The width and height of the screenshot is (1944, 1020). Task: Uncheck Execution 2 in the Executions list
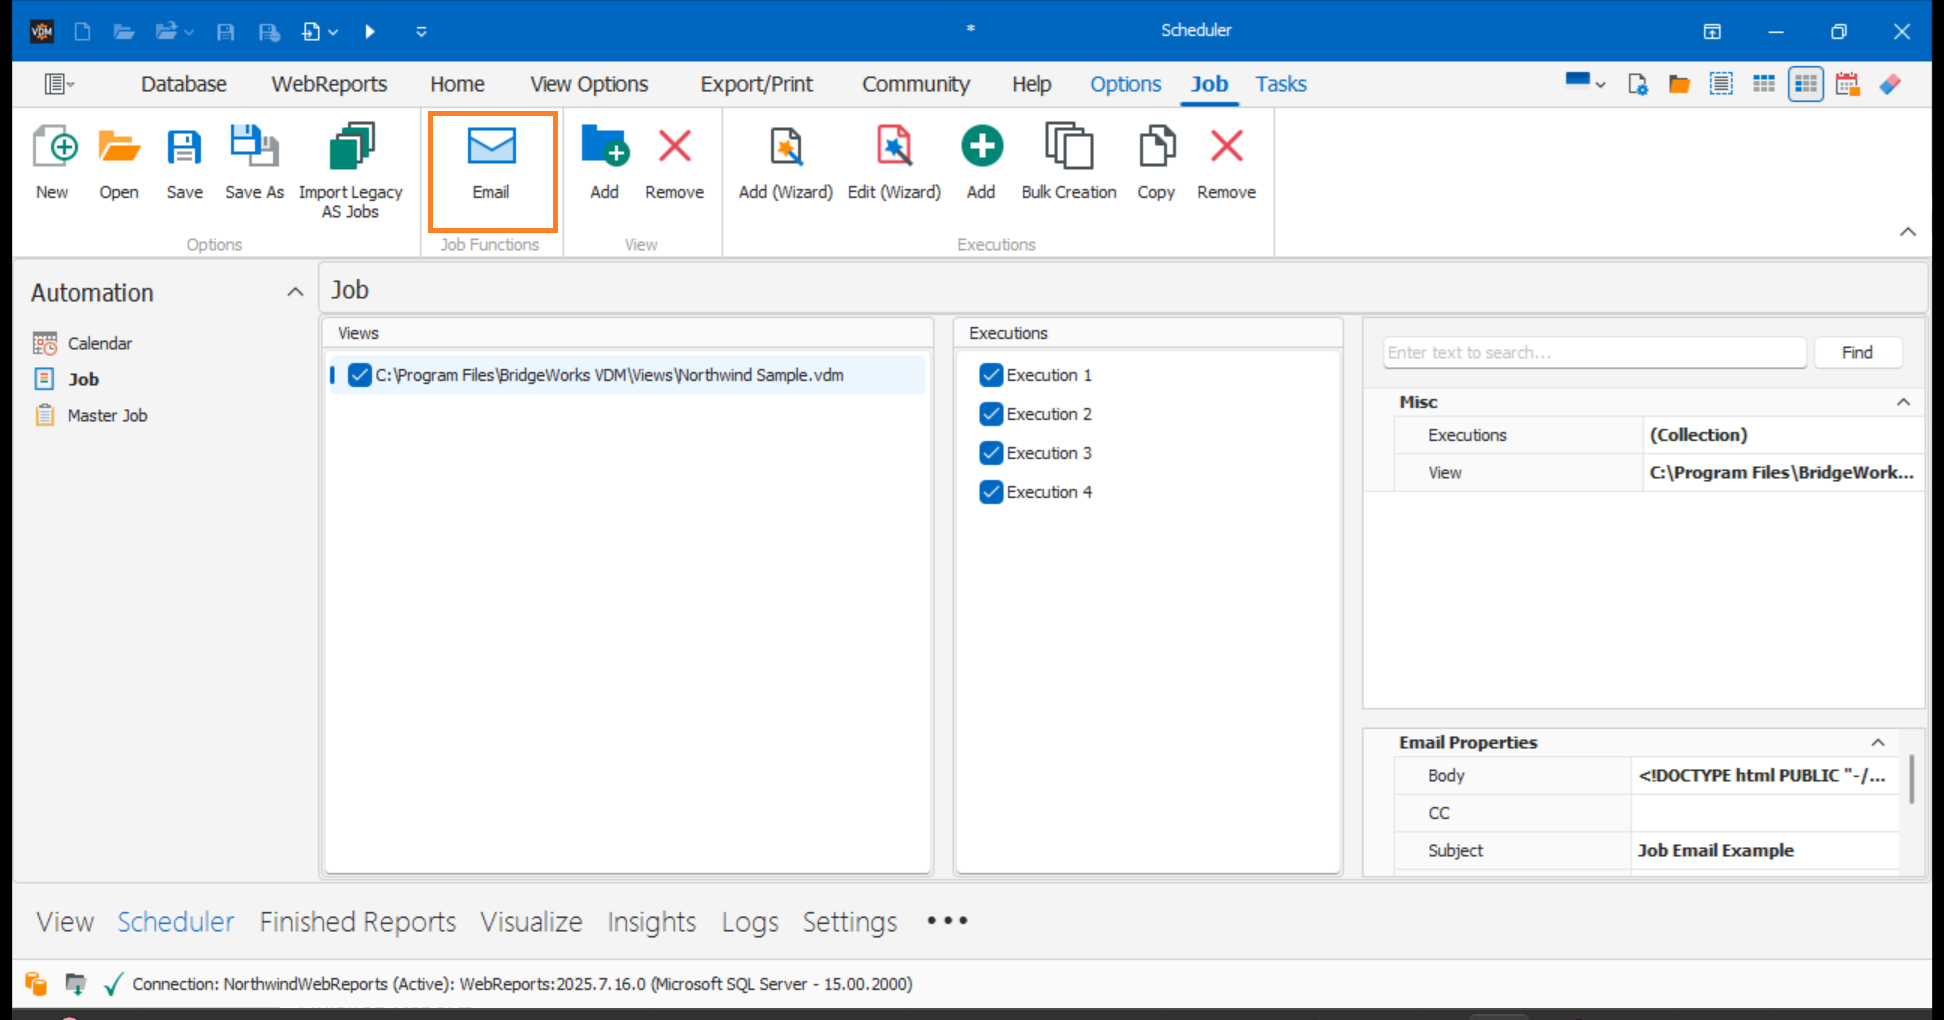[990, 413]
